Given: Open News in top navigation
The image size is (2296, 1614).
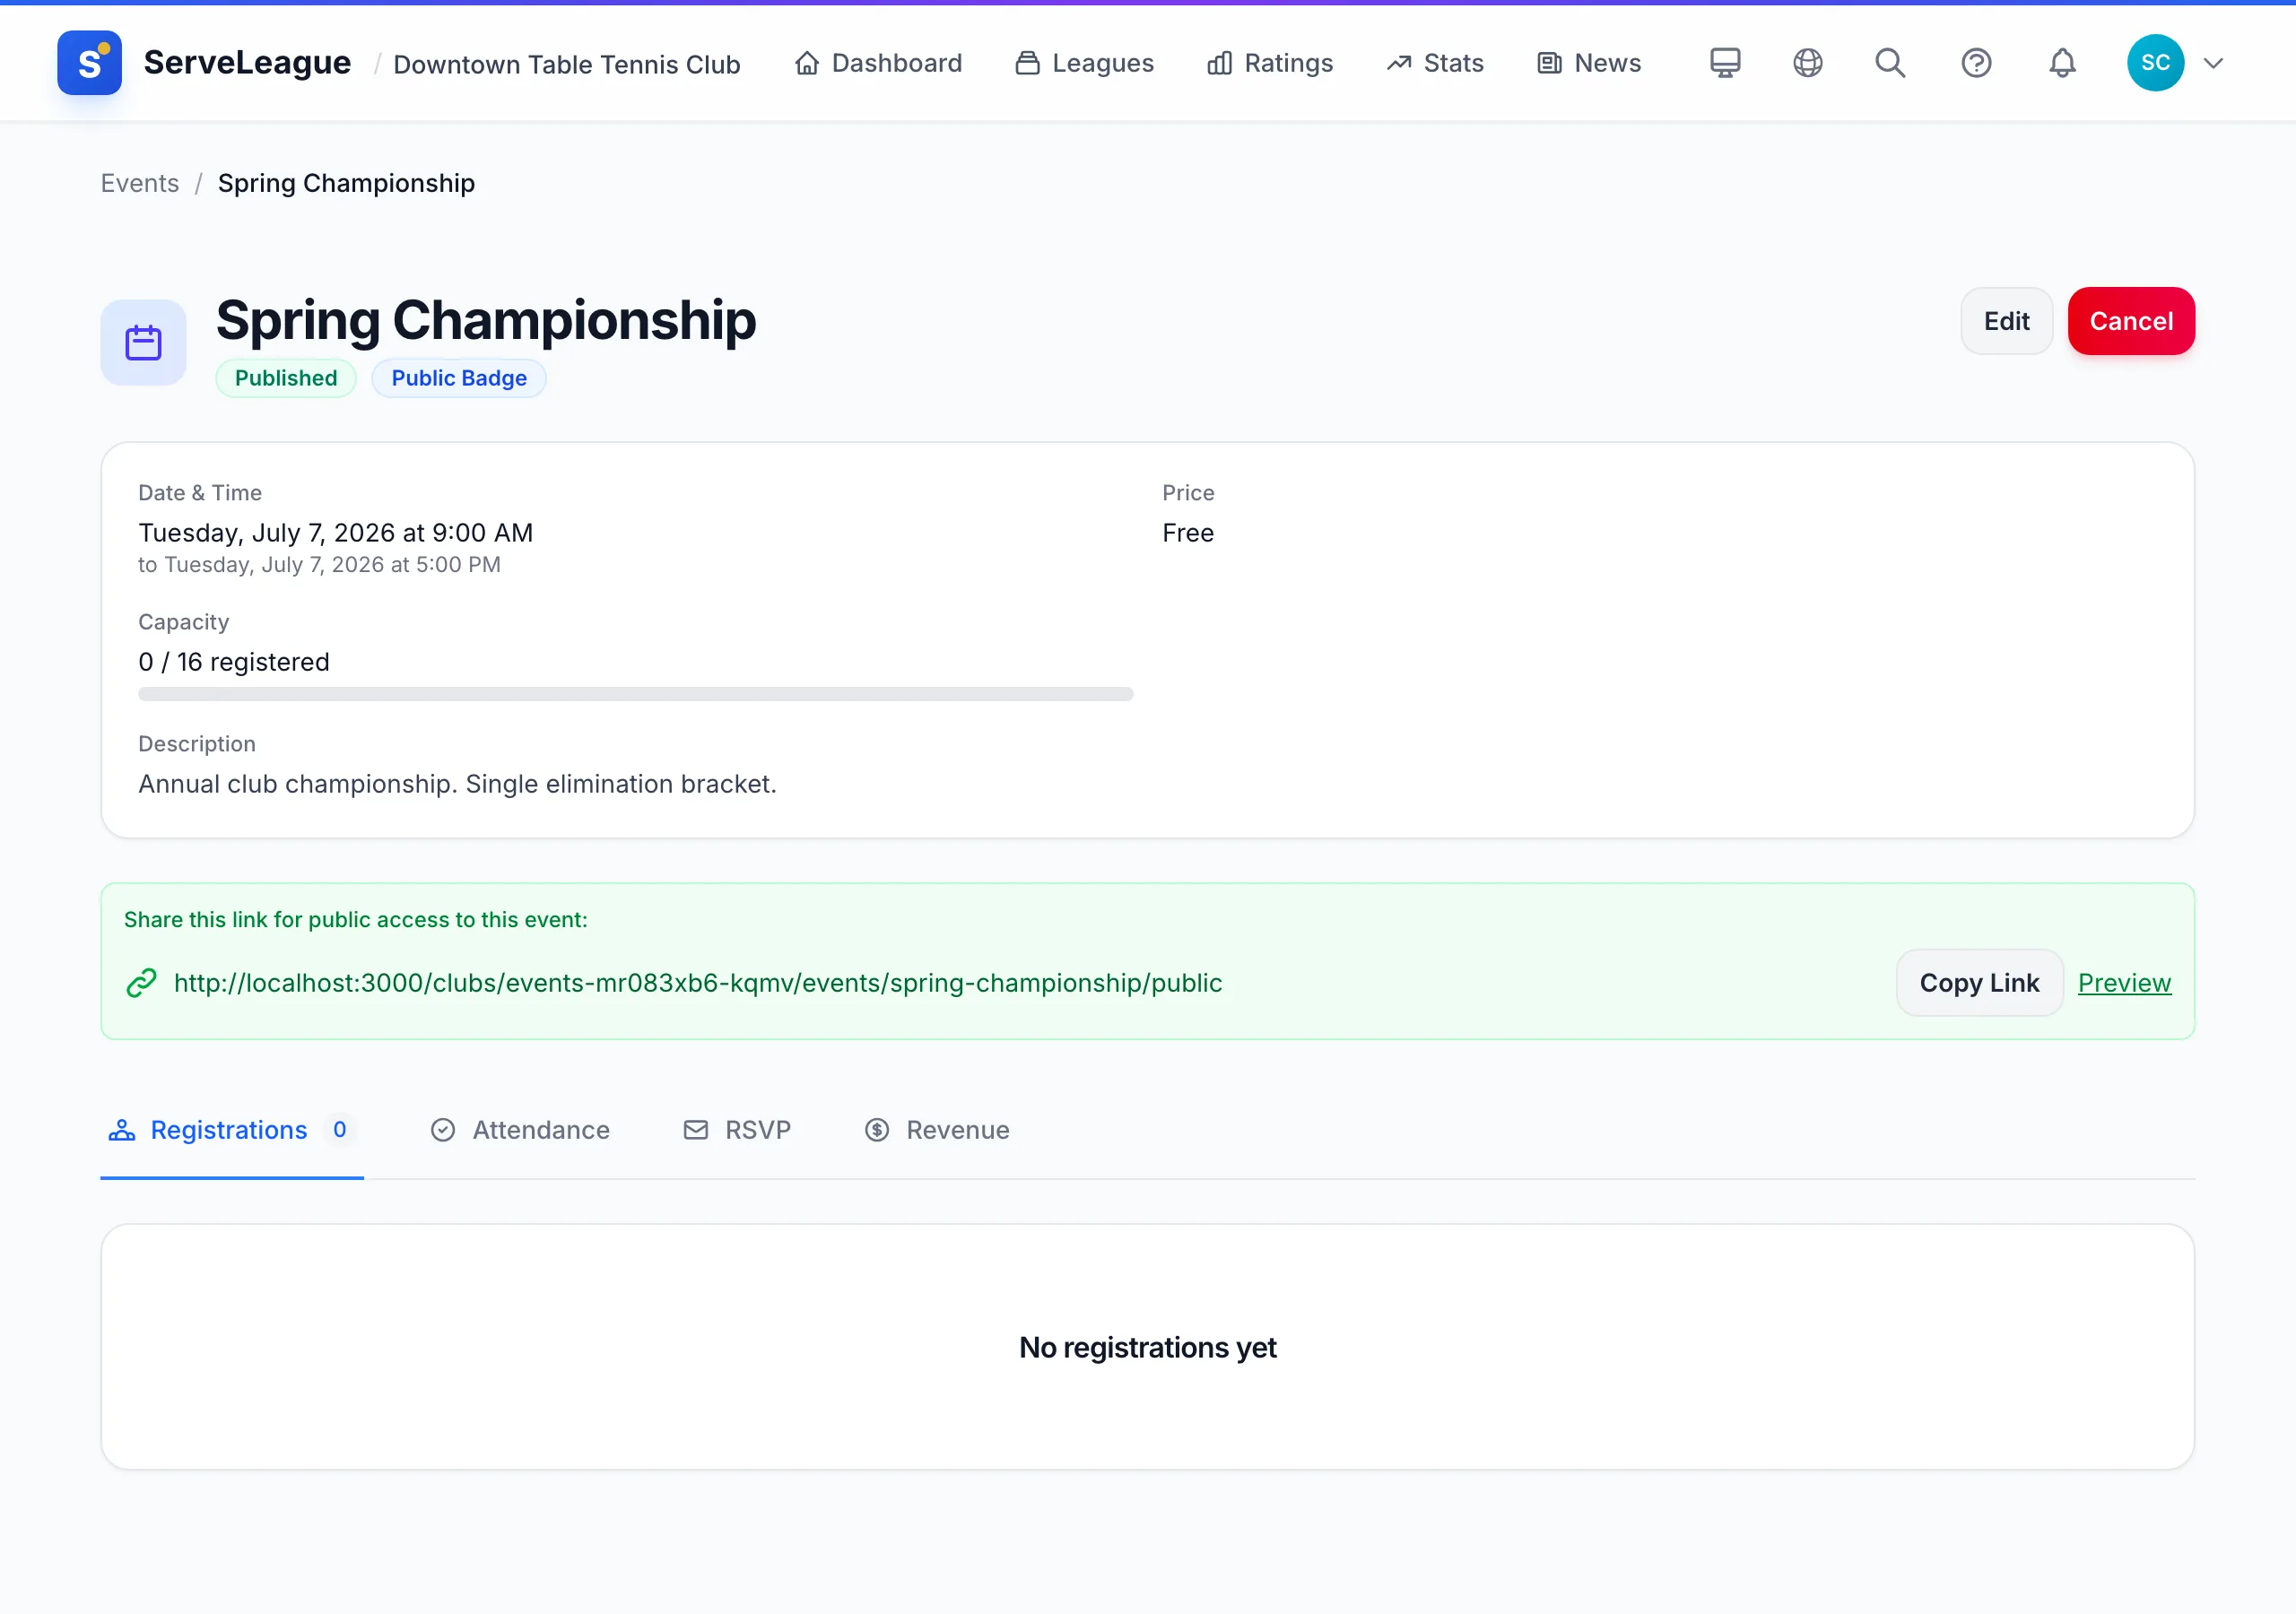Looking at the screenshot, I should (x=1589, y=63).
